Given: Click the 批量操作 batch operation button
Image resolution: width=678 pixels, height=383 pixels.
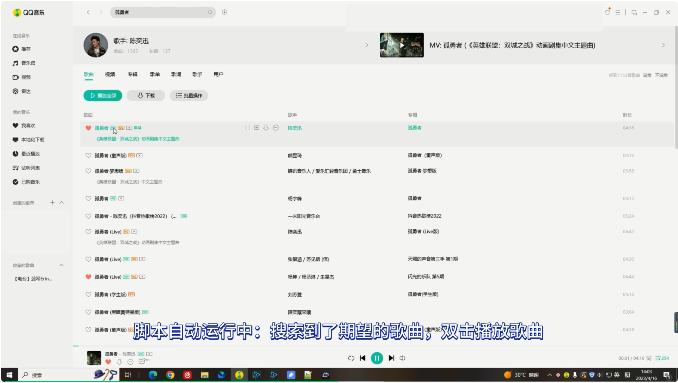Looking at the screenshot, I should point(189,96).
